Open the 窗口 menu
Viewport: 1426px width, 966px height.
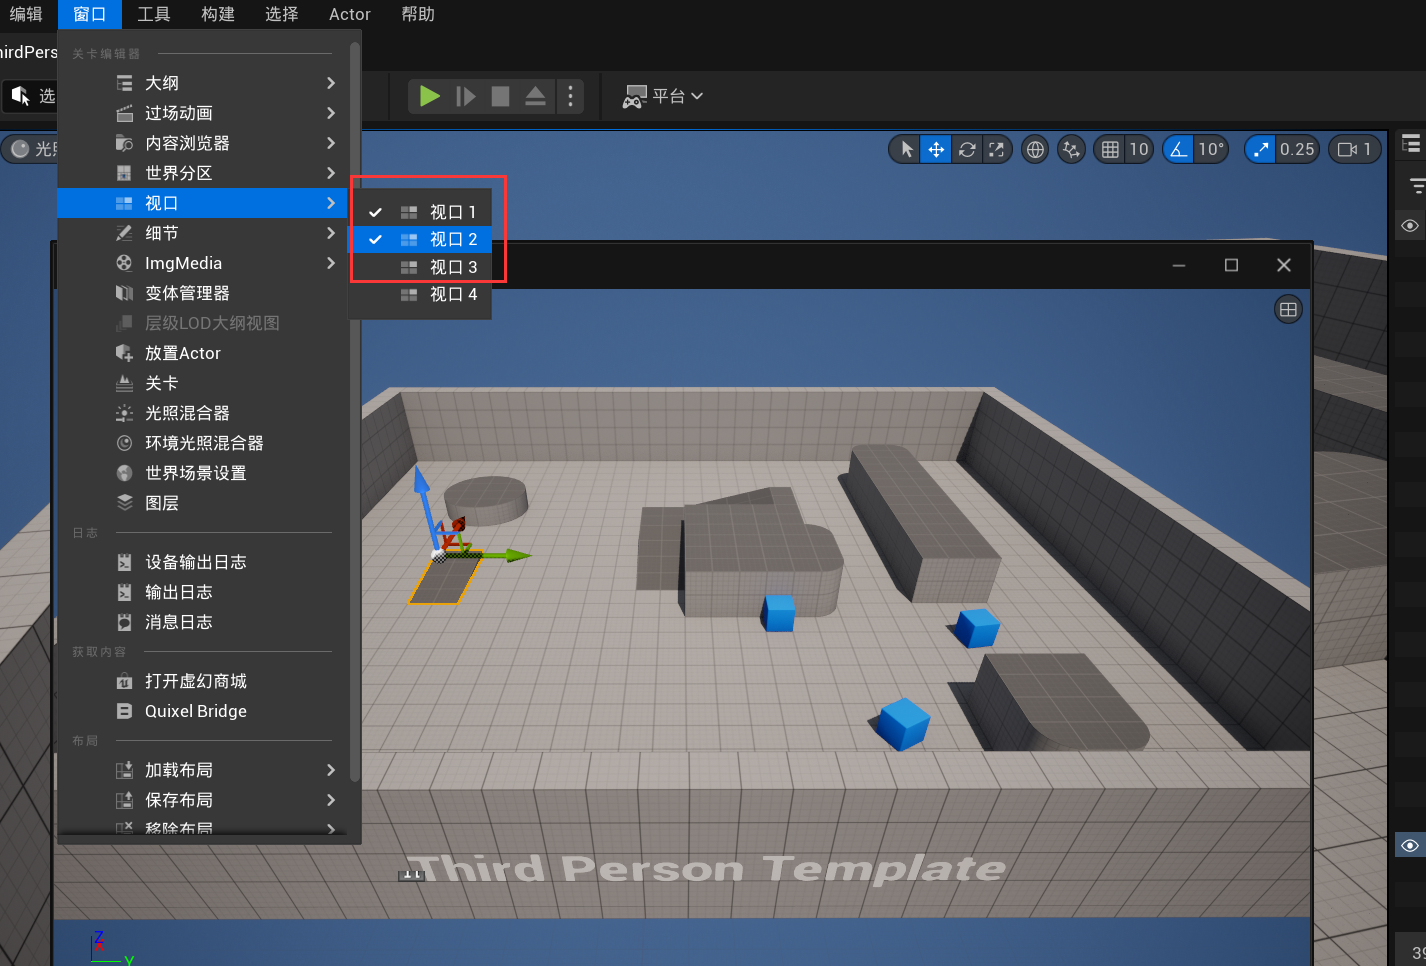tap(89, 14)
